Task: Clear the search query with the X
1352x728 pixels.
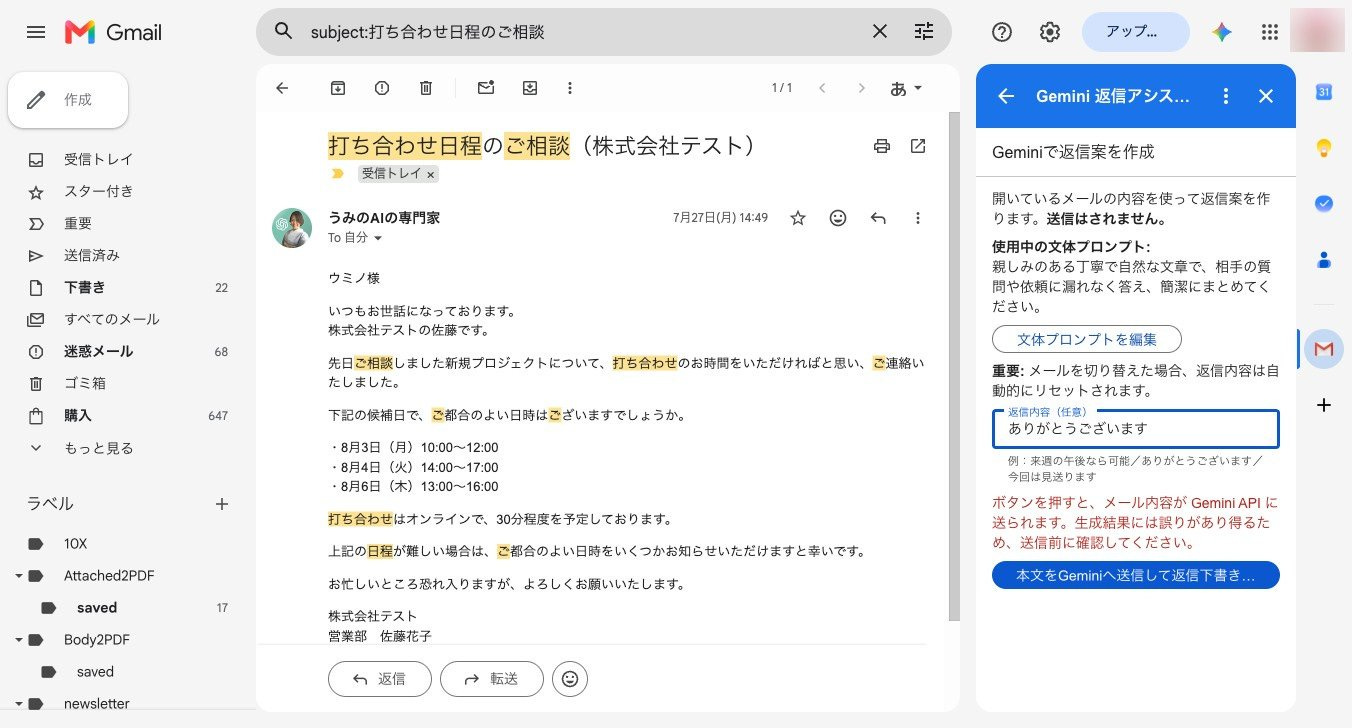Action: [x=880, y=32]
